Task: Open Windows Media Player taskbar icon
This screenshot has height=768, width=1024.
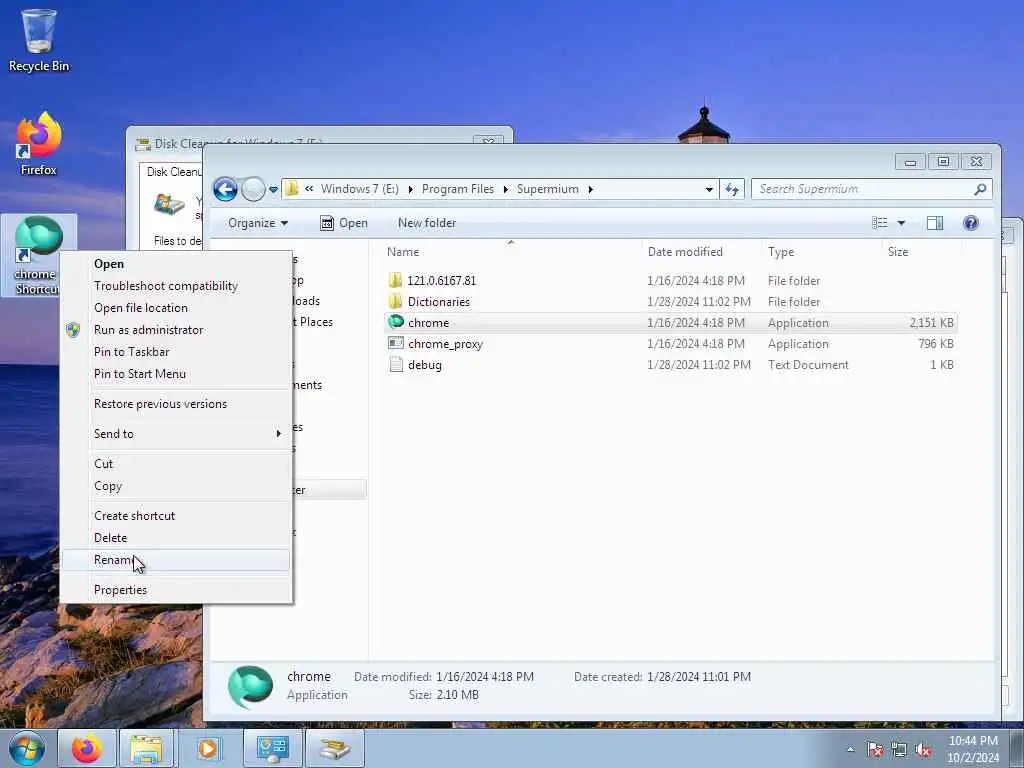Action: click(208, 748)
